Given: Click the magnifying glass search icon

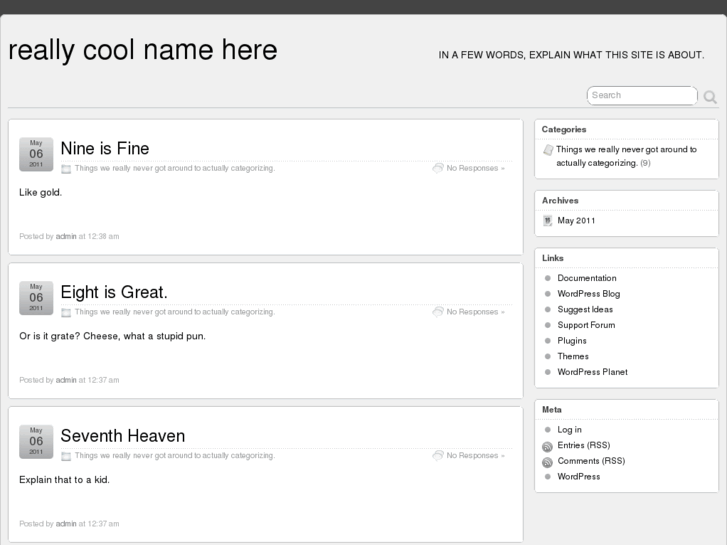Looking at the screenshot, I should (710, 96).
